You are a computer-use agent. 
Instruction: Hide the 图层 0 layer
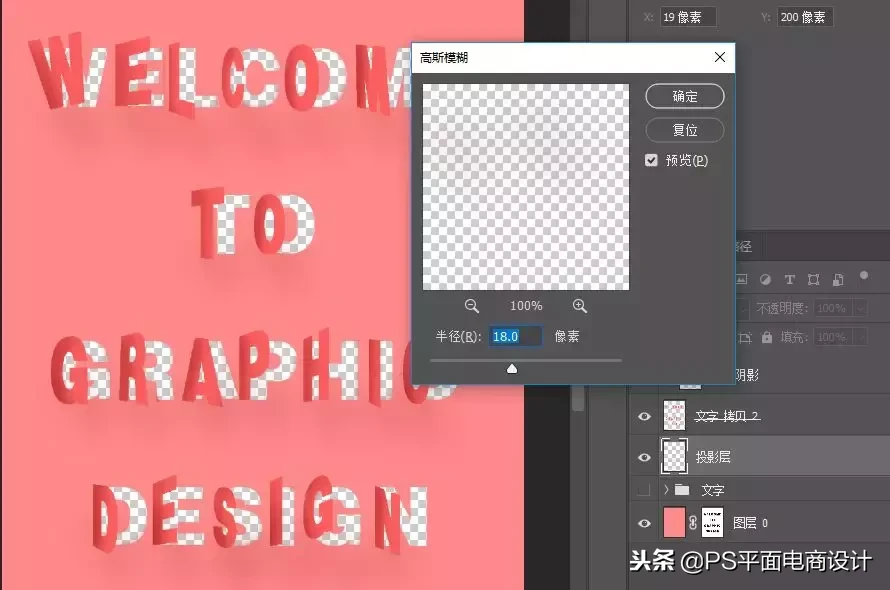pos(644,524)
